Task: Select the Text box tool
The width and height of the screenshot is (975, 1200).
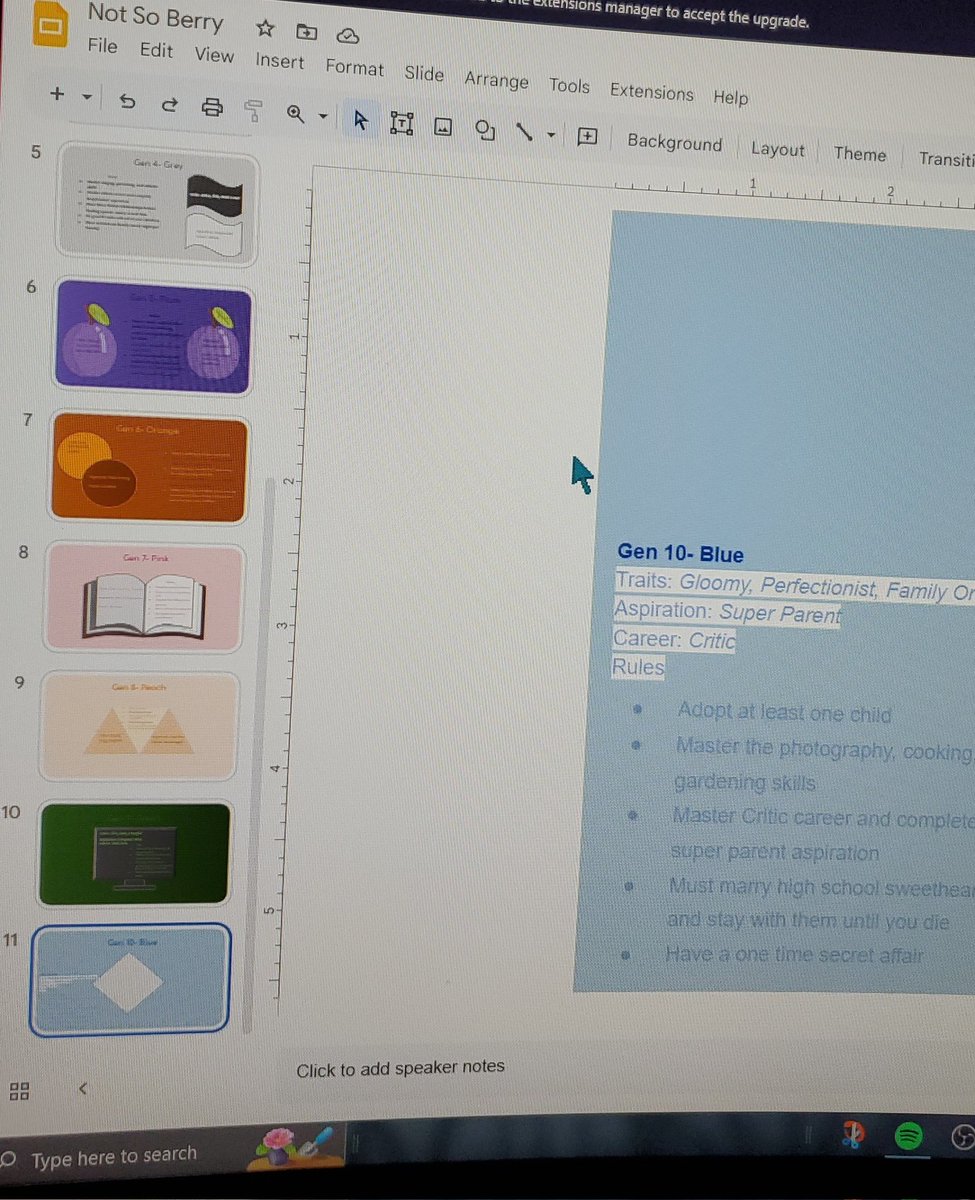Action: [x=401, y=123]
